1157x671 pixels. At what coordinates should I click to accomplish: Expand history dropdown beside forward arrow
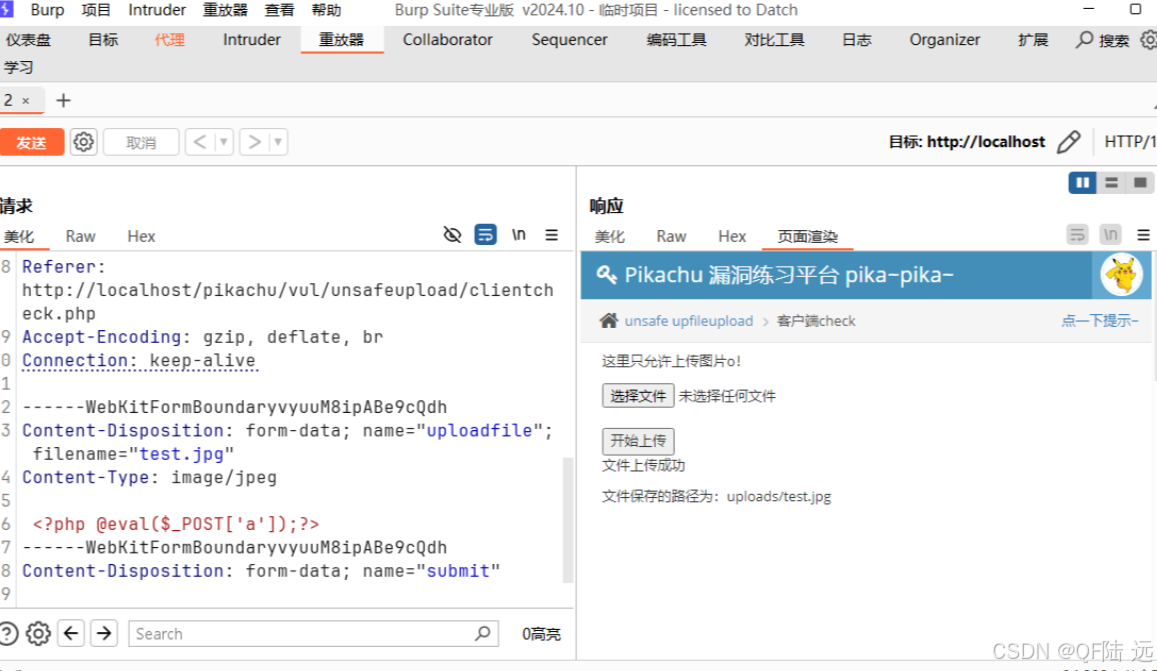[278, 142]
